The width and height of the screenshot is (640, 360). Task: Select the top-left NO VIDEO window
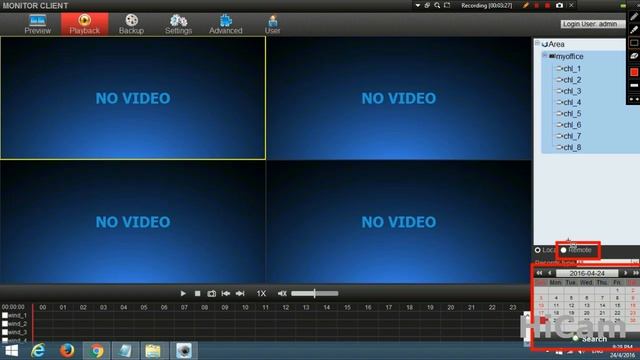[x=133, y=98]
